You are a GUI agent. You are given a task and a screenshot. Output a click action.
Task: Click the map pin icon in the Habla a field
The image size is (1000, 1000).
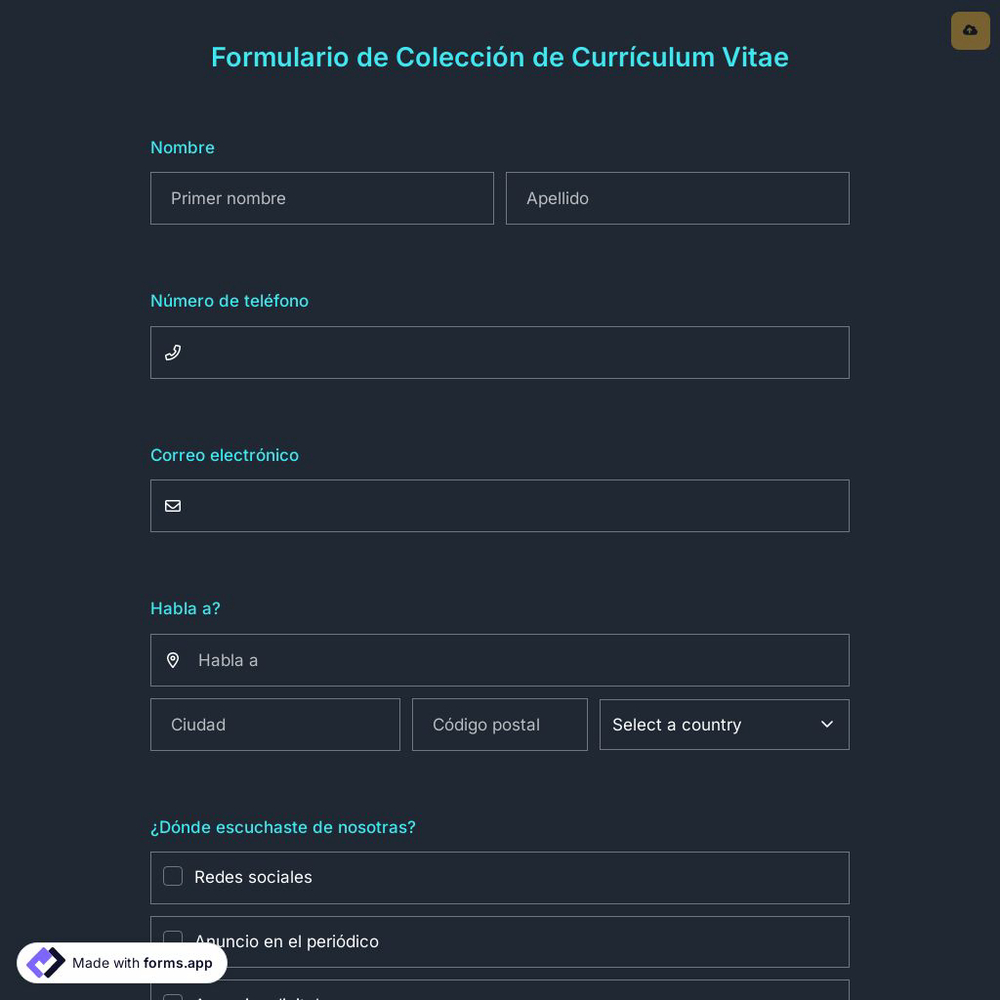(x=173, y=660)
